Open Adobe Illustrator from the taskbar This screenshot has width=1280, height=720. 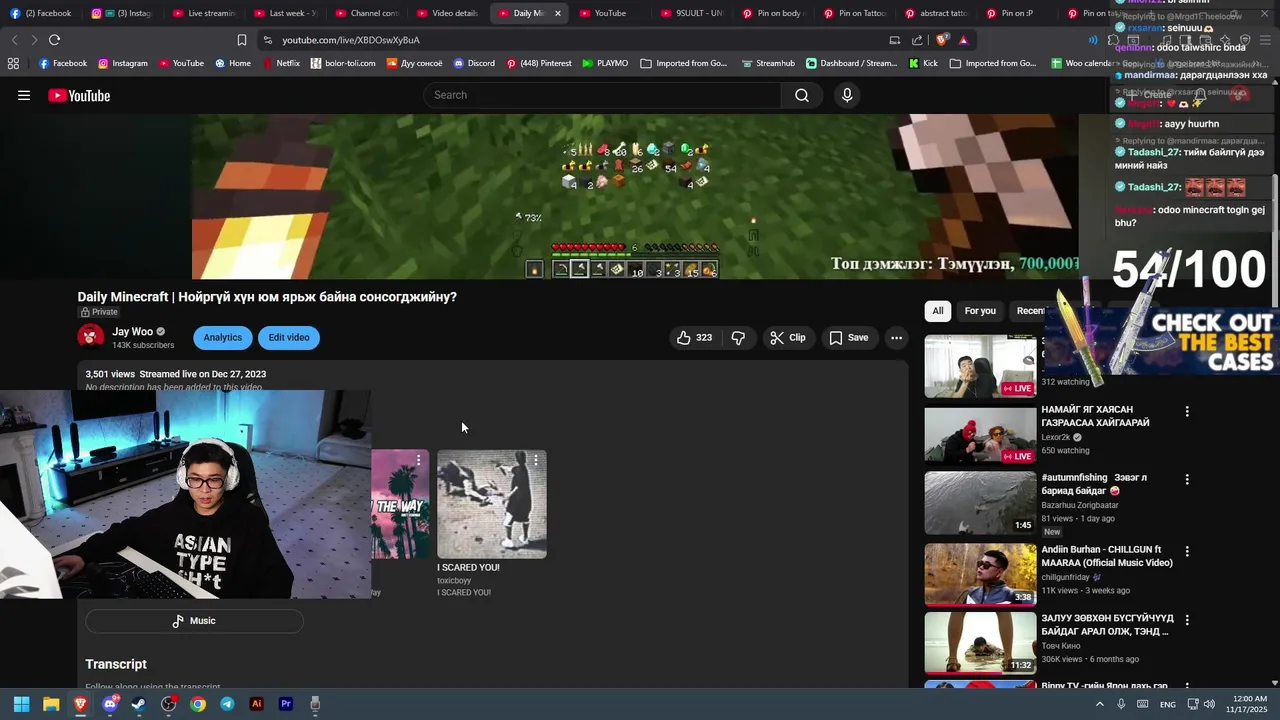coord(256,704)
